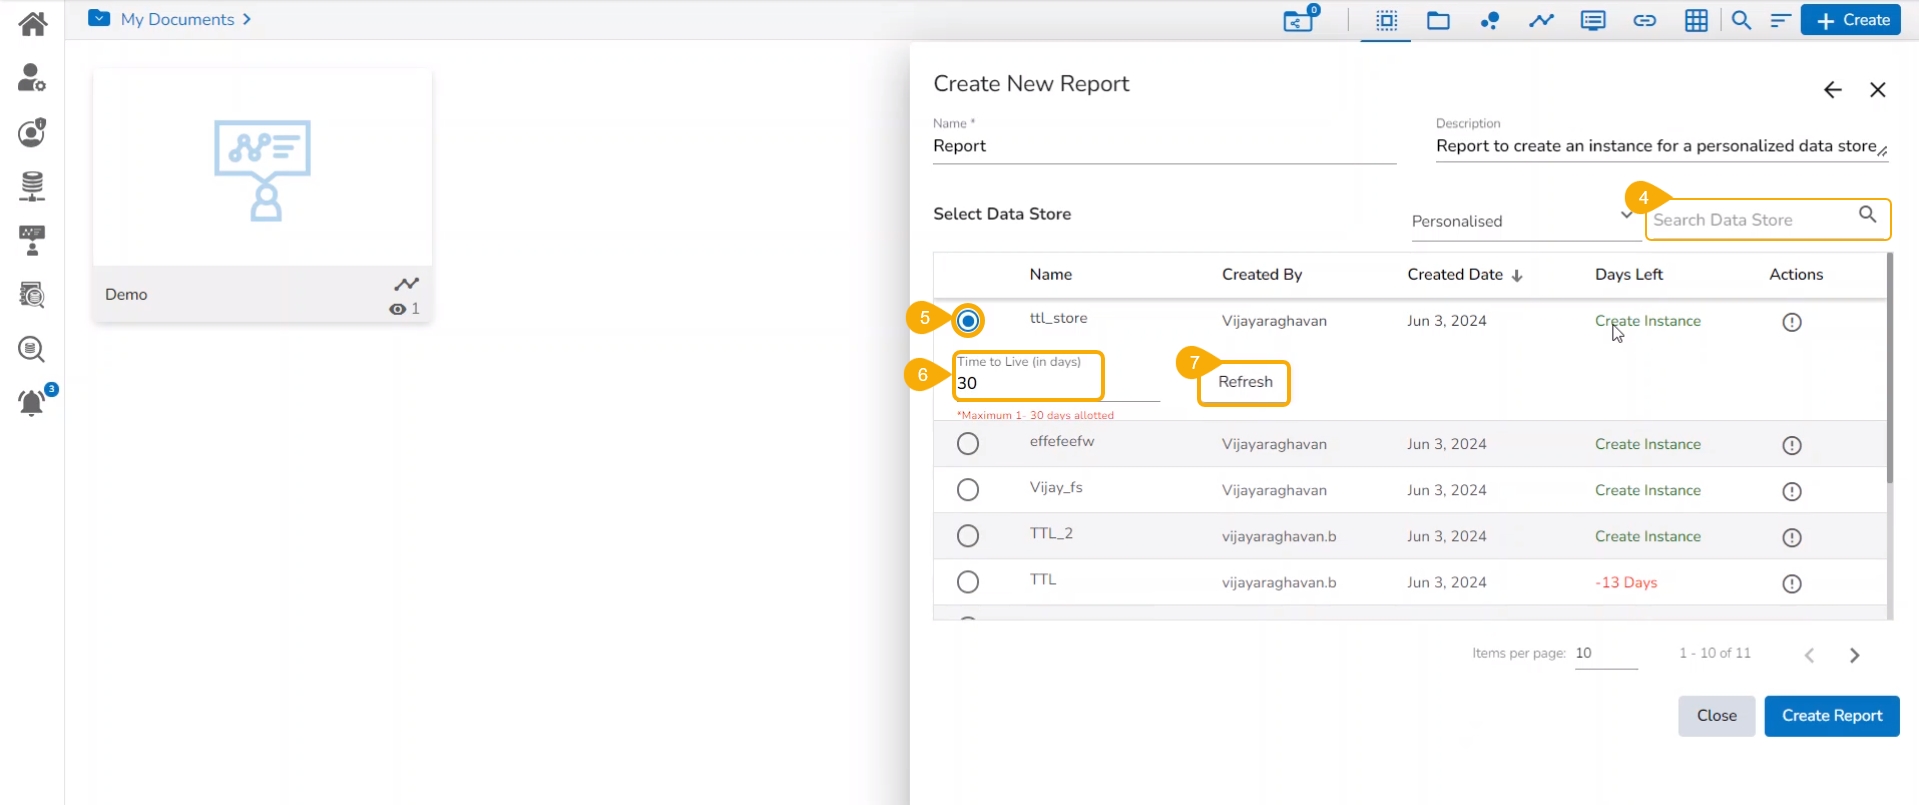
Task: Click the line chart icon in toolbar
Action: pos(1541,21)
